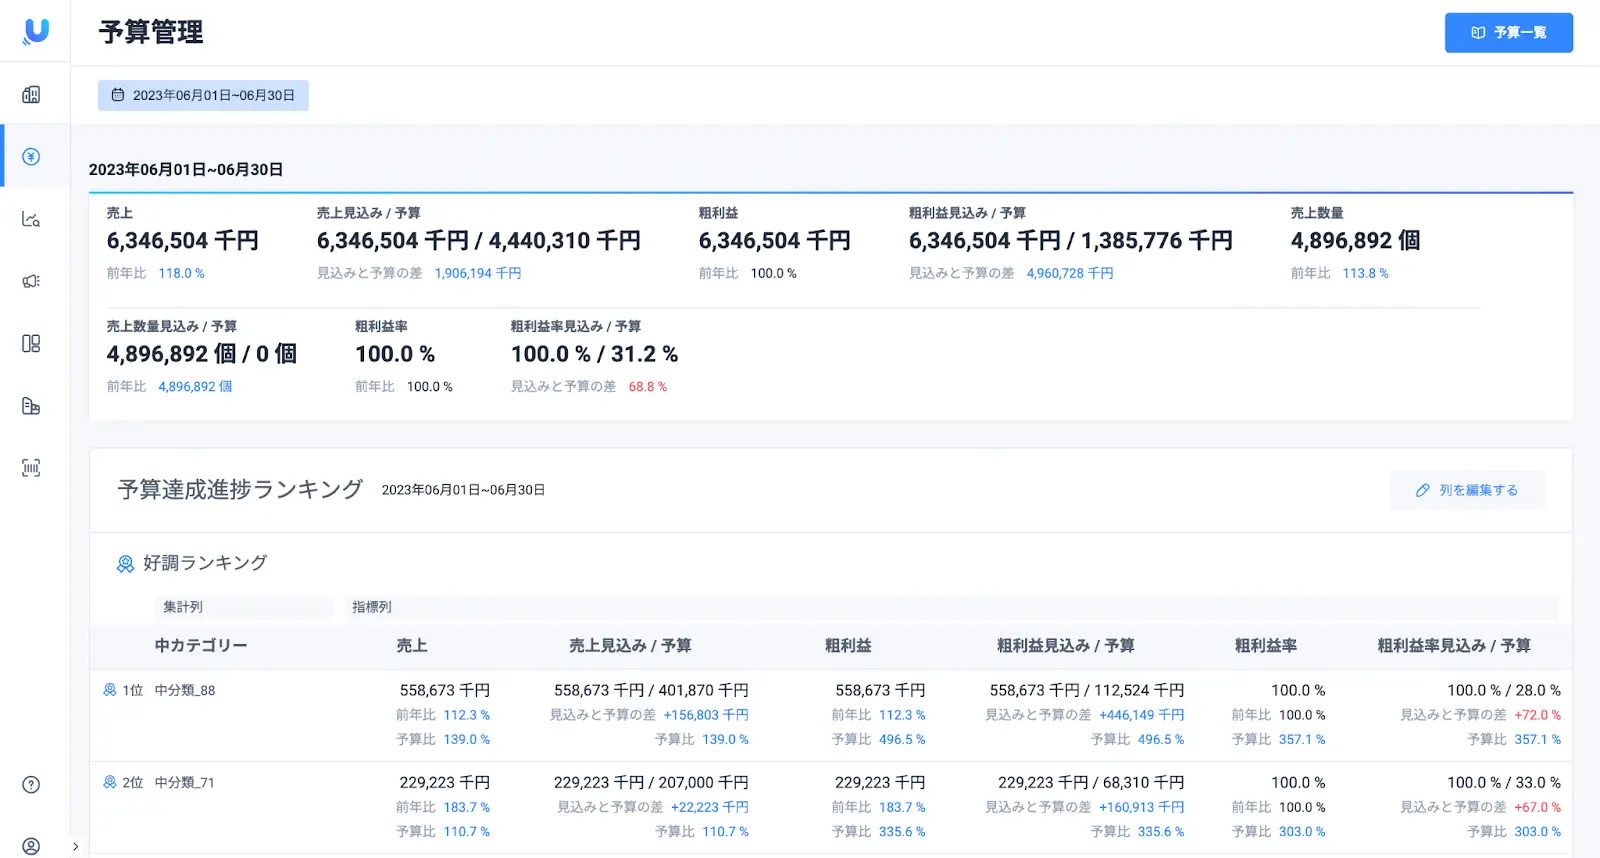
Task: Select the 中分類_71 row name
Action: pyautogui.click(x=185, y=782)
